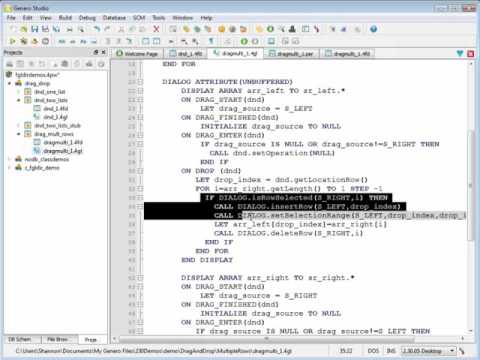Click the cursor position 35:22 indicator
This screenshot has width=480, height=360.
point(346,351)
